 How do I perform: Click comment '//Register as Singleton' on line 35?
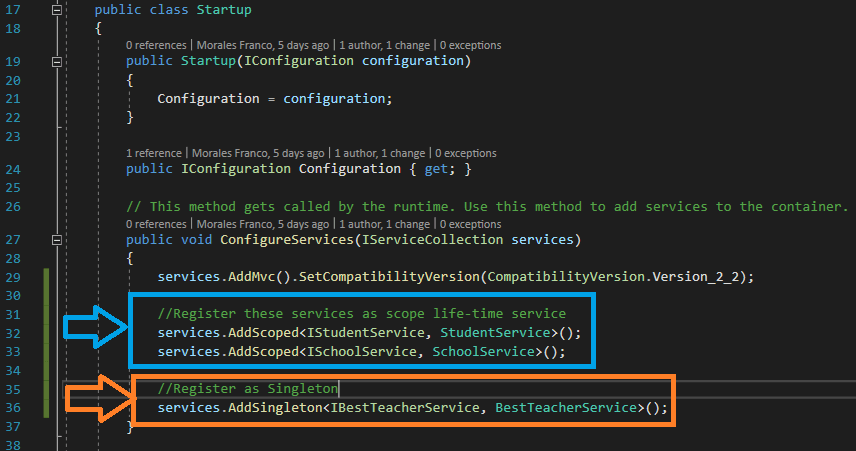click(248, 389)
